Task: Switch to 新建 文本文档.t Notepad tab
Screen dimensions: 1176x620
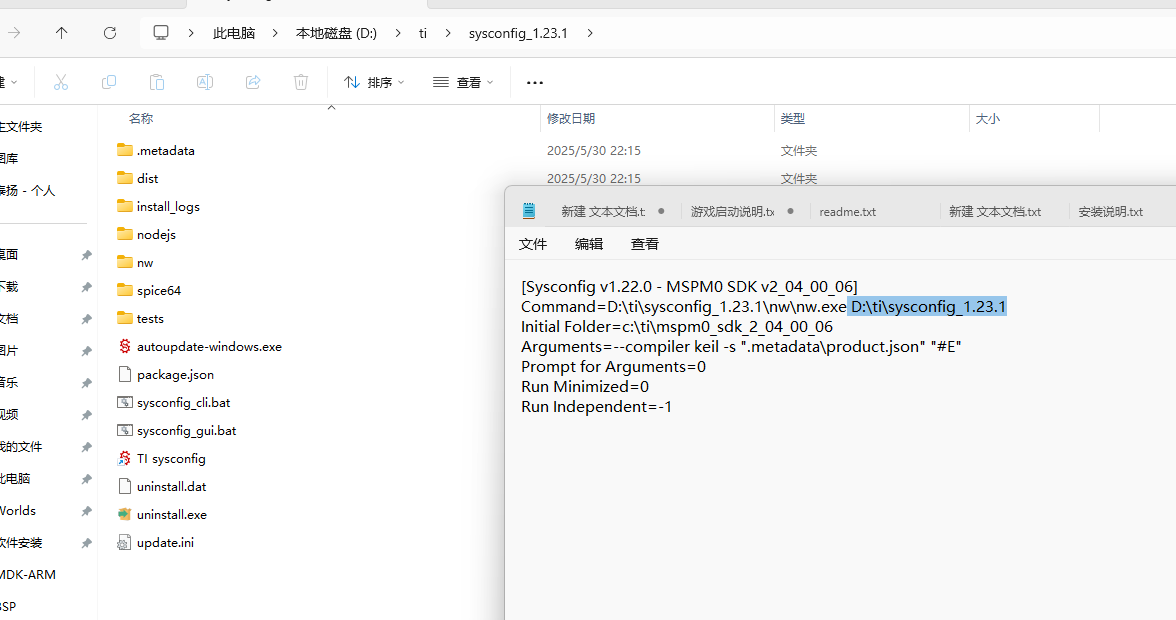Action: point(603,211)
